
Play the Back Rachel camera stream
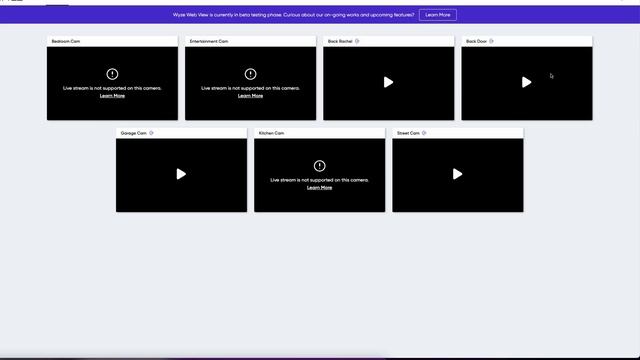click(x=388, y=82)
